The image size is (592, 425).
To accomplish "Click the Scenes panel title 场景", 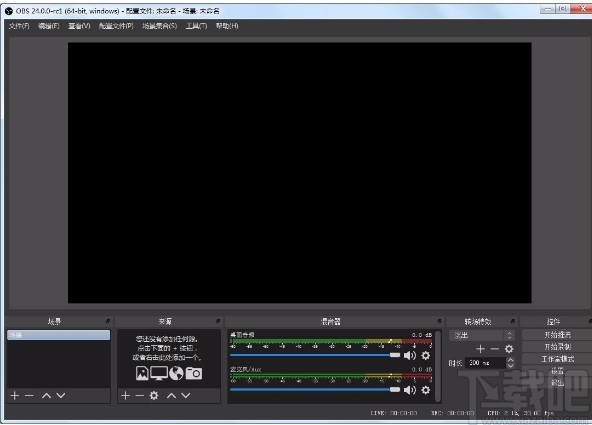I will click(54, 321).
